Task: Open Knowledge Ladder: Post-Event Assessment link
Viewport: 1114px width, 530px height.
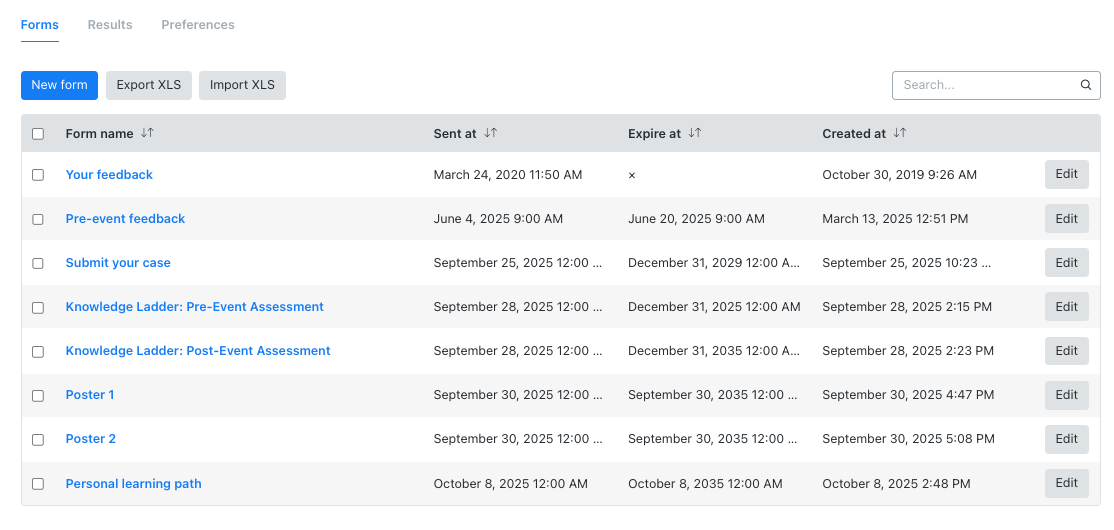Action: (198, 351)
